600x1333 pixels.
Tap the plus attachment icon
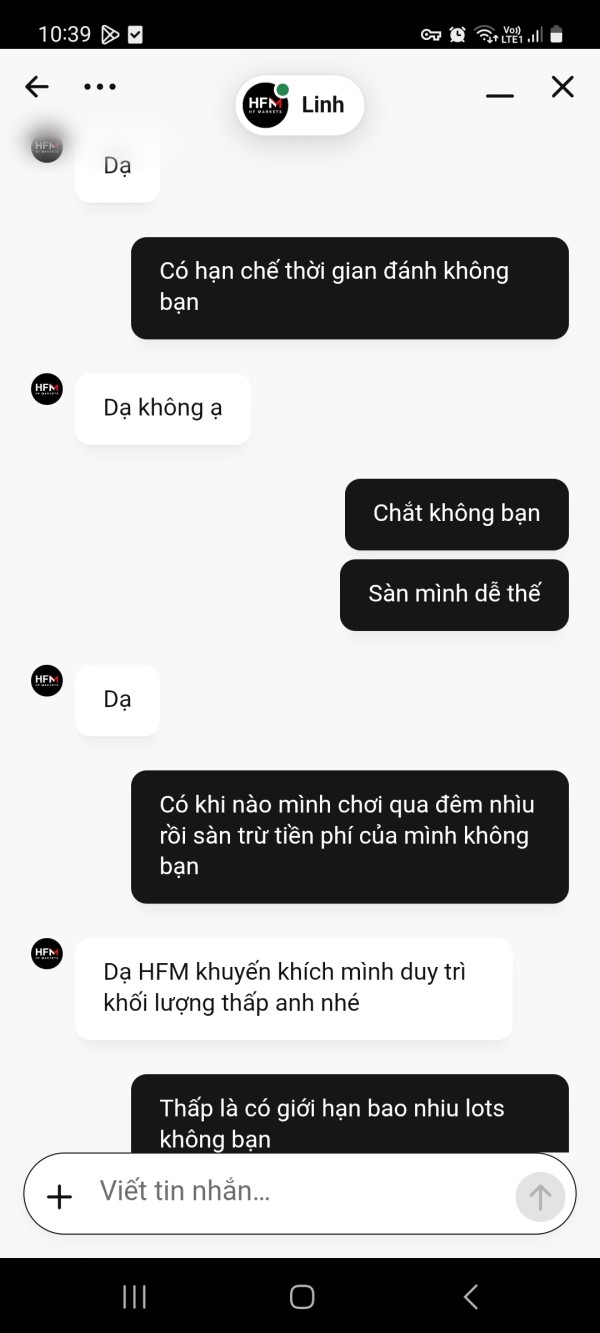[x=60, y=1196]
